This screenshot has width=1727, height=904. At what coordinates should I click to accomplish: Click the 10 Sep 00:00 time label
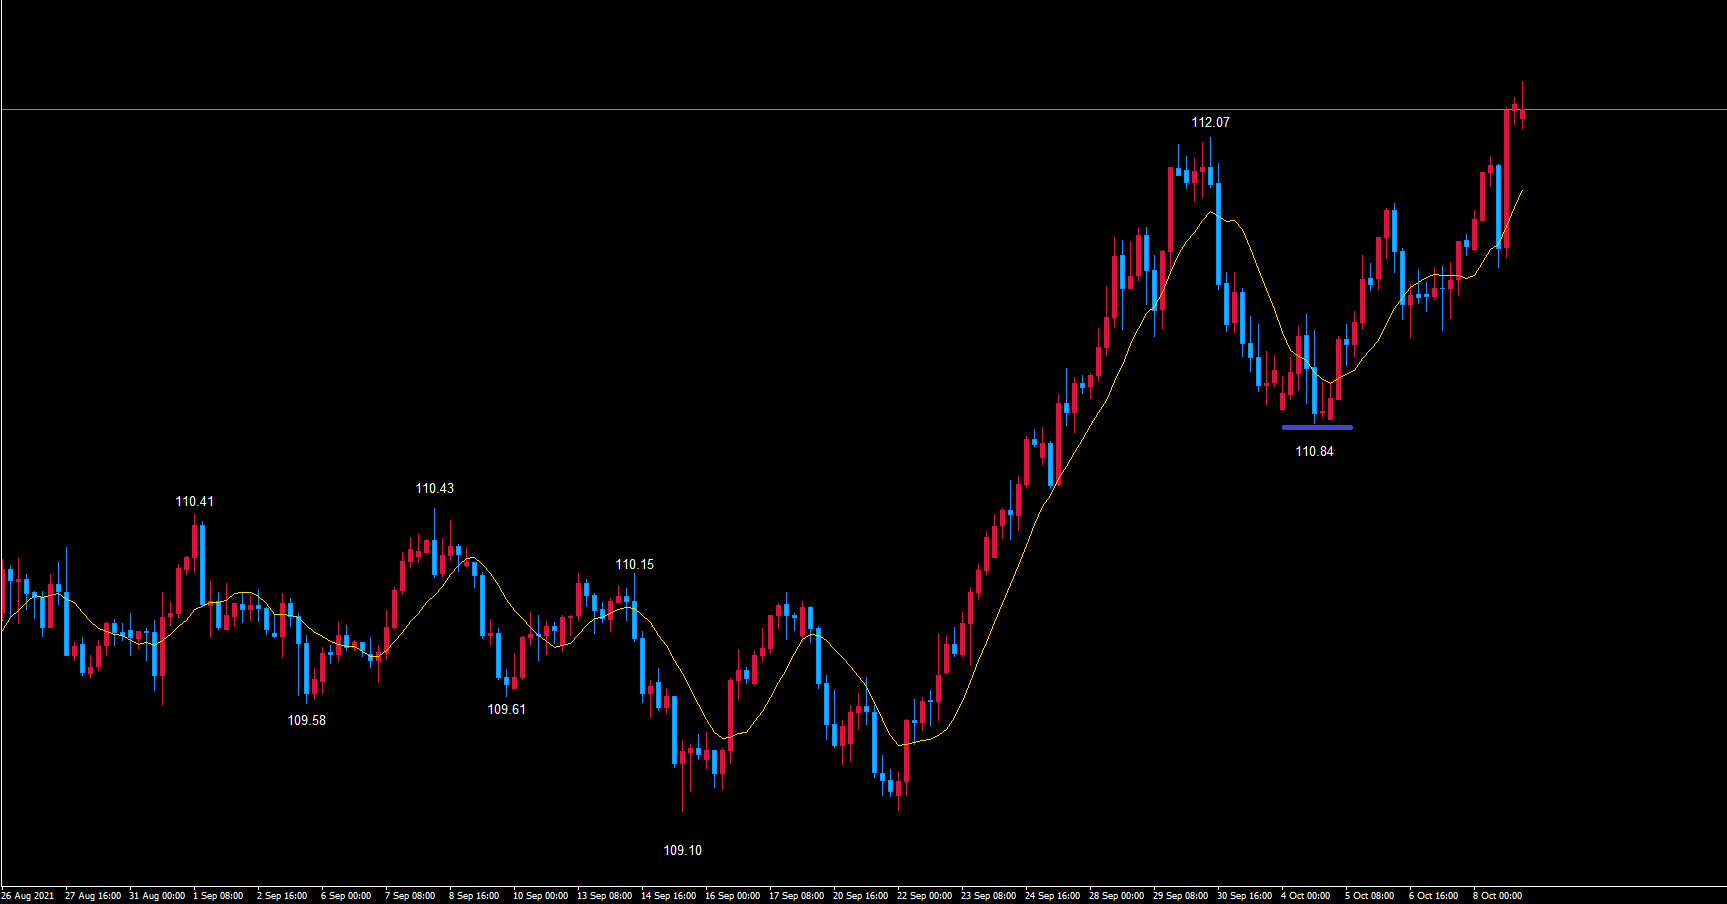point(540,895)
